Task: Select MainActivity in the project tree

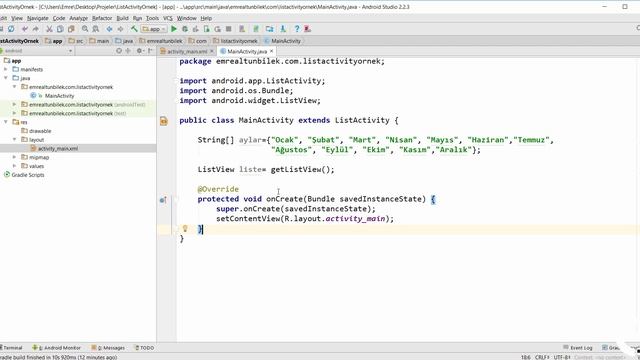Action: [x=60, y=96]
